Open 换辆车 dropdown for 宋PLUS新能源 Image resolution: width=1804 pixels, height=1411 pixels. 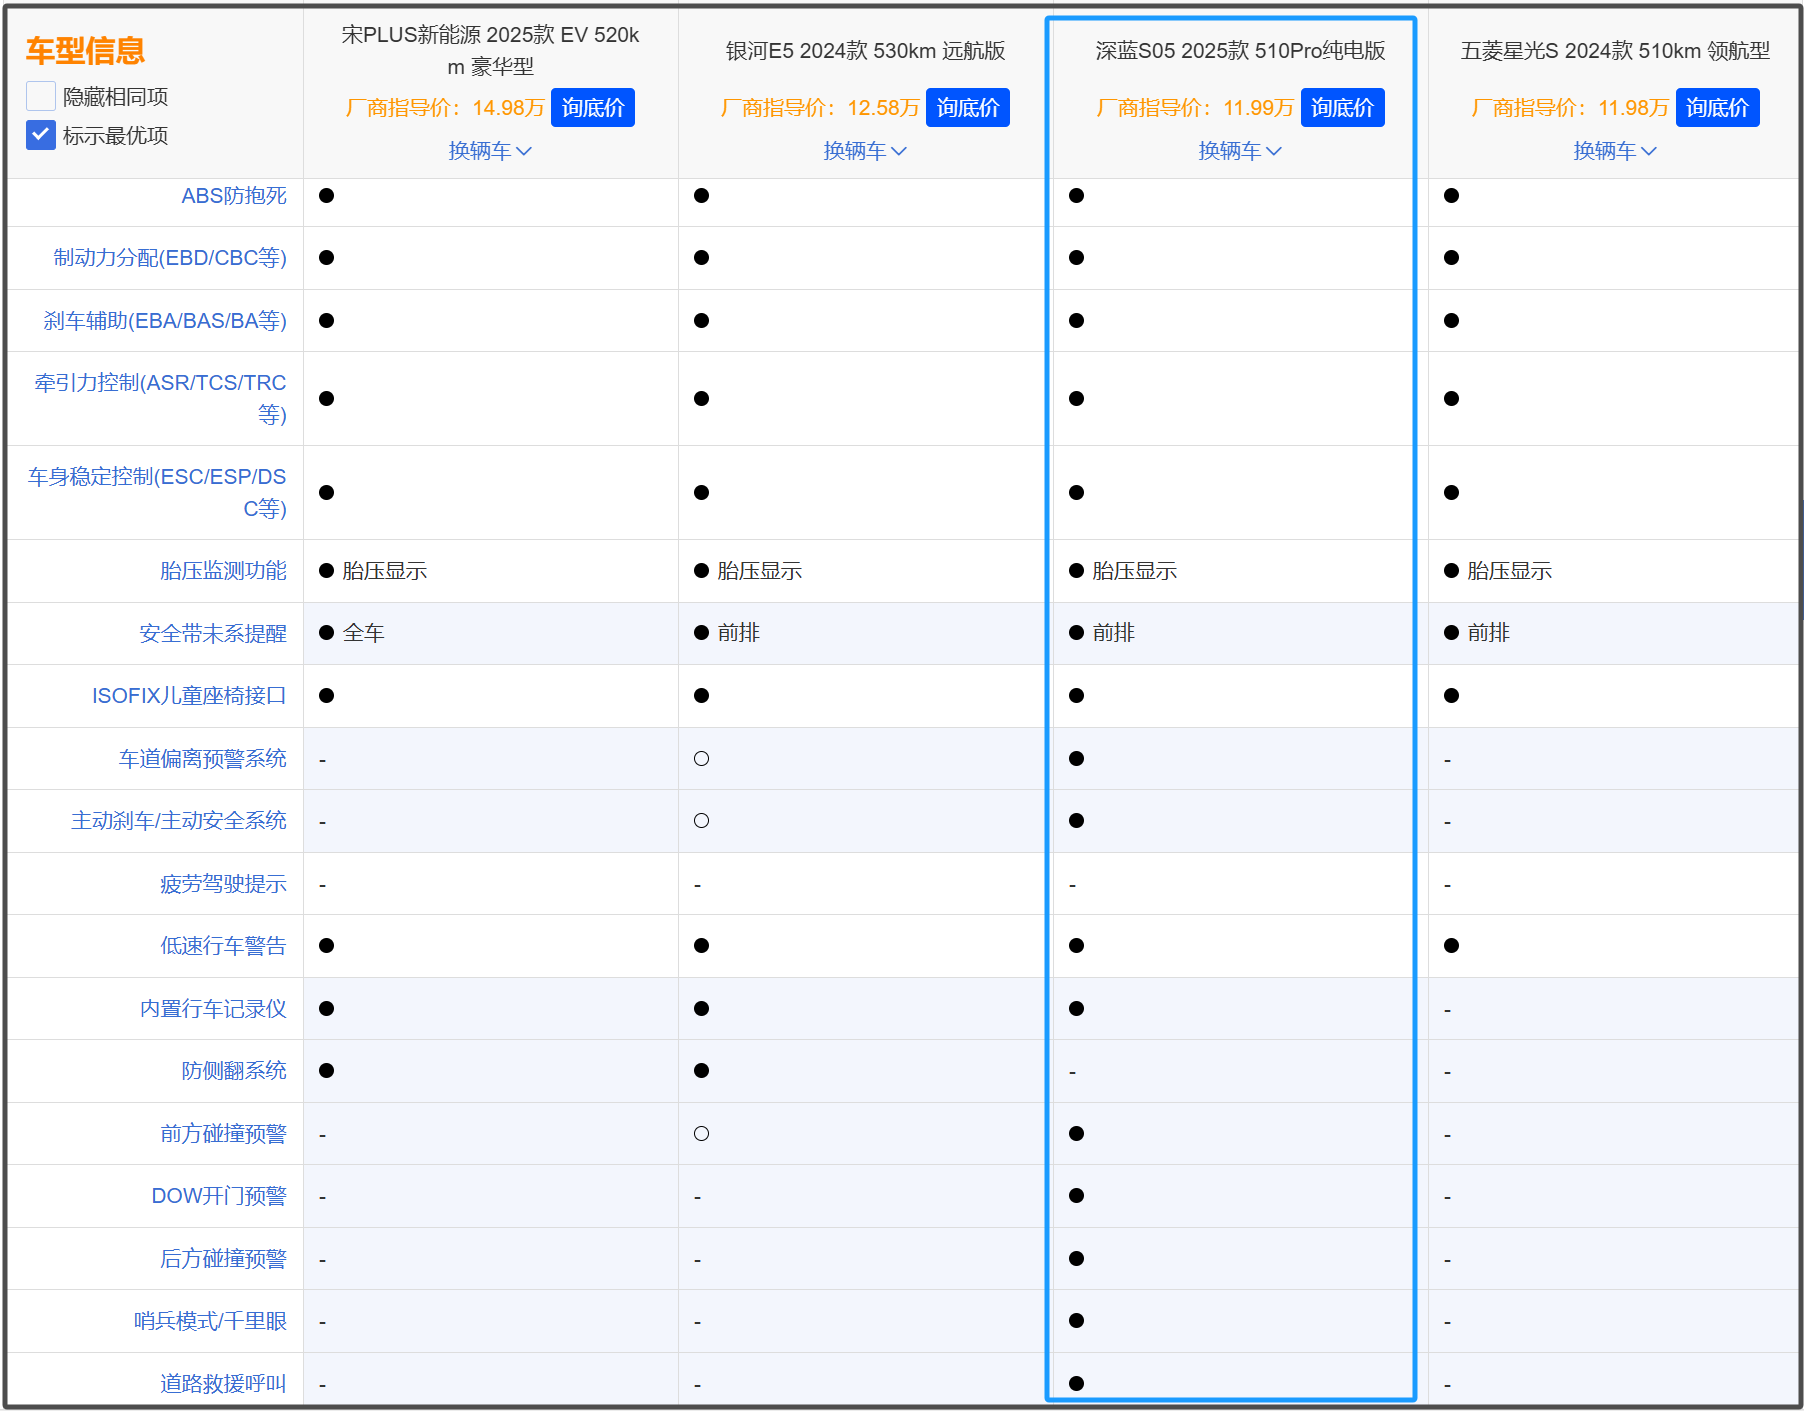click(x=490, y=151)
